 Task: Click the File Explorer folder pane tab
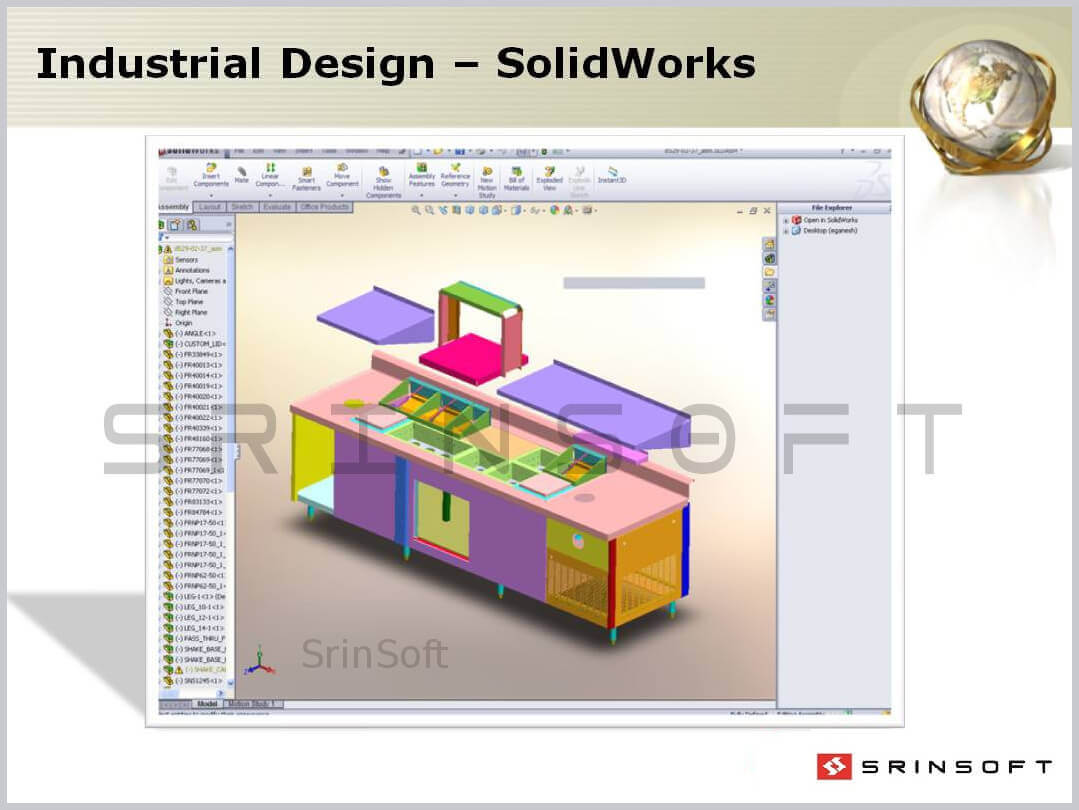click(769, 273)
